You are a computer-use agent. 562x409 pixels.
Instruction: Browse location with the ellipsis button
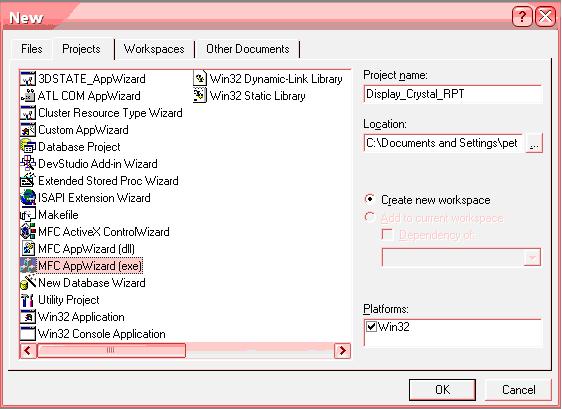[534, 143]
